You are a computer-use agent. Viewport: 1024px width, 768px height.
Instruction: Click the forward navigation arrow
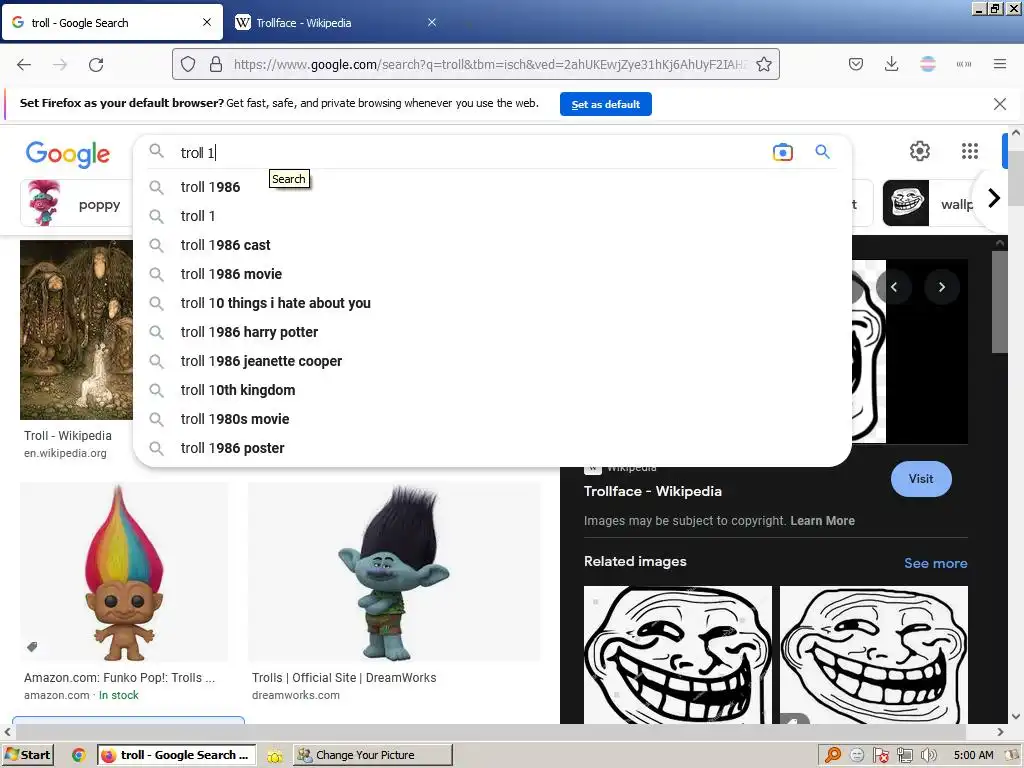pyautogui.click(x=60, y=64)
